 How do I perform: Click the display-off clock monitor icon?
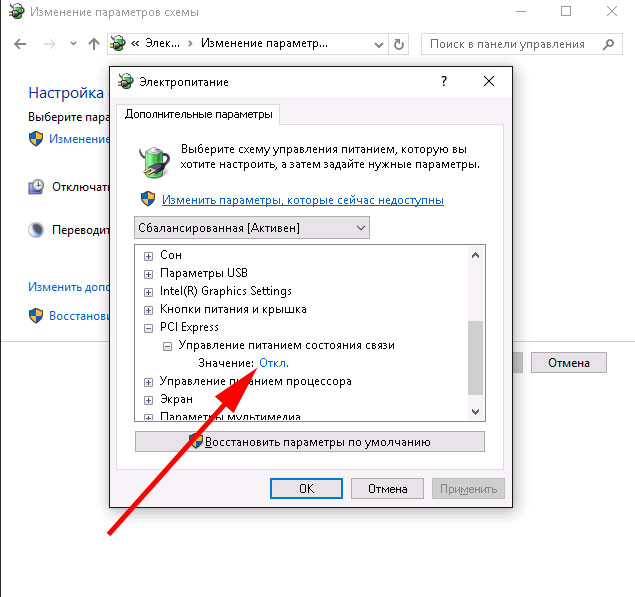36,187
